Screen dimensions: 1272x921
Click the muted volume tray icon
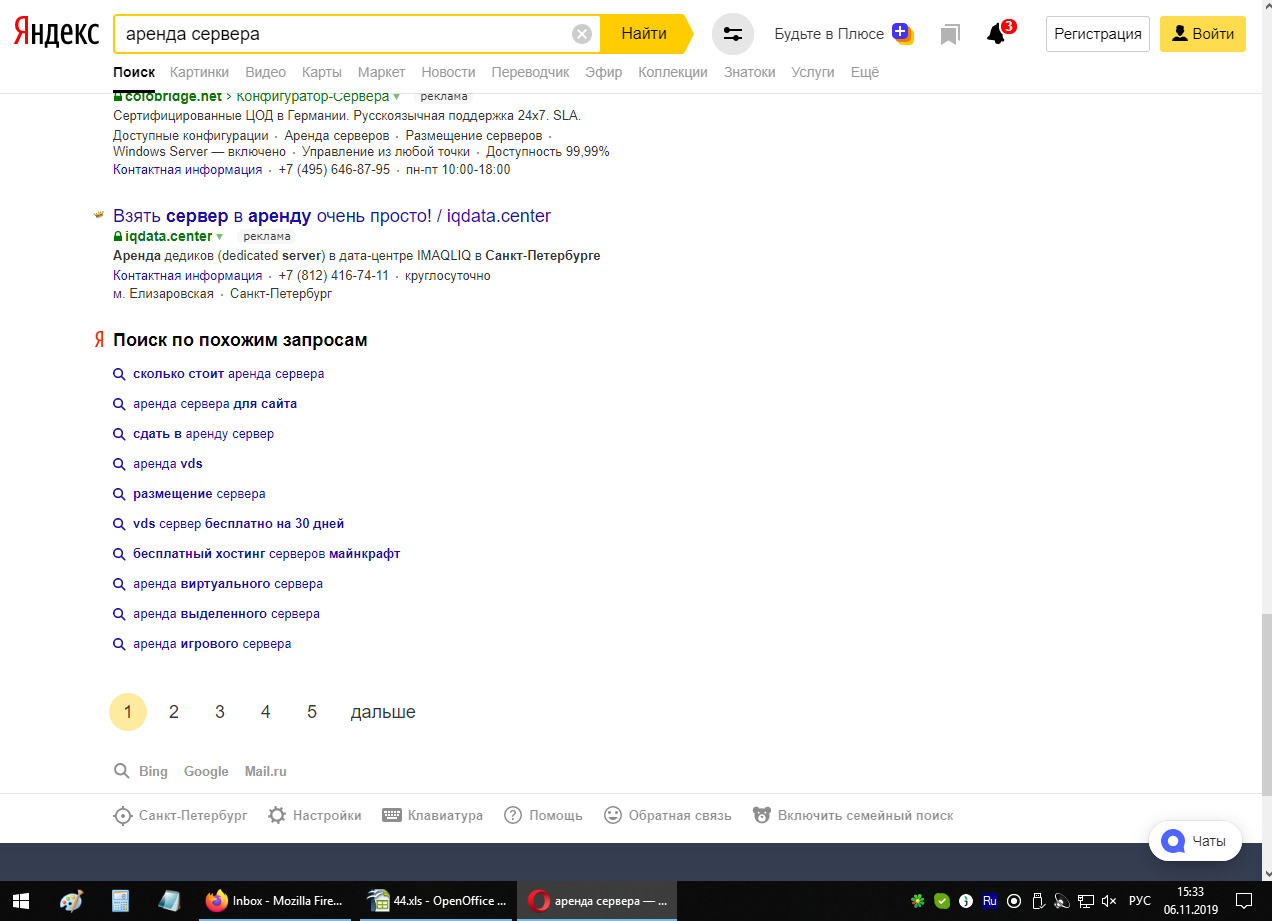[x=1109, y=901]
